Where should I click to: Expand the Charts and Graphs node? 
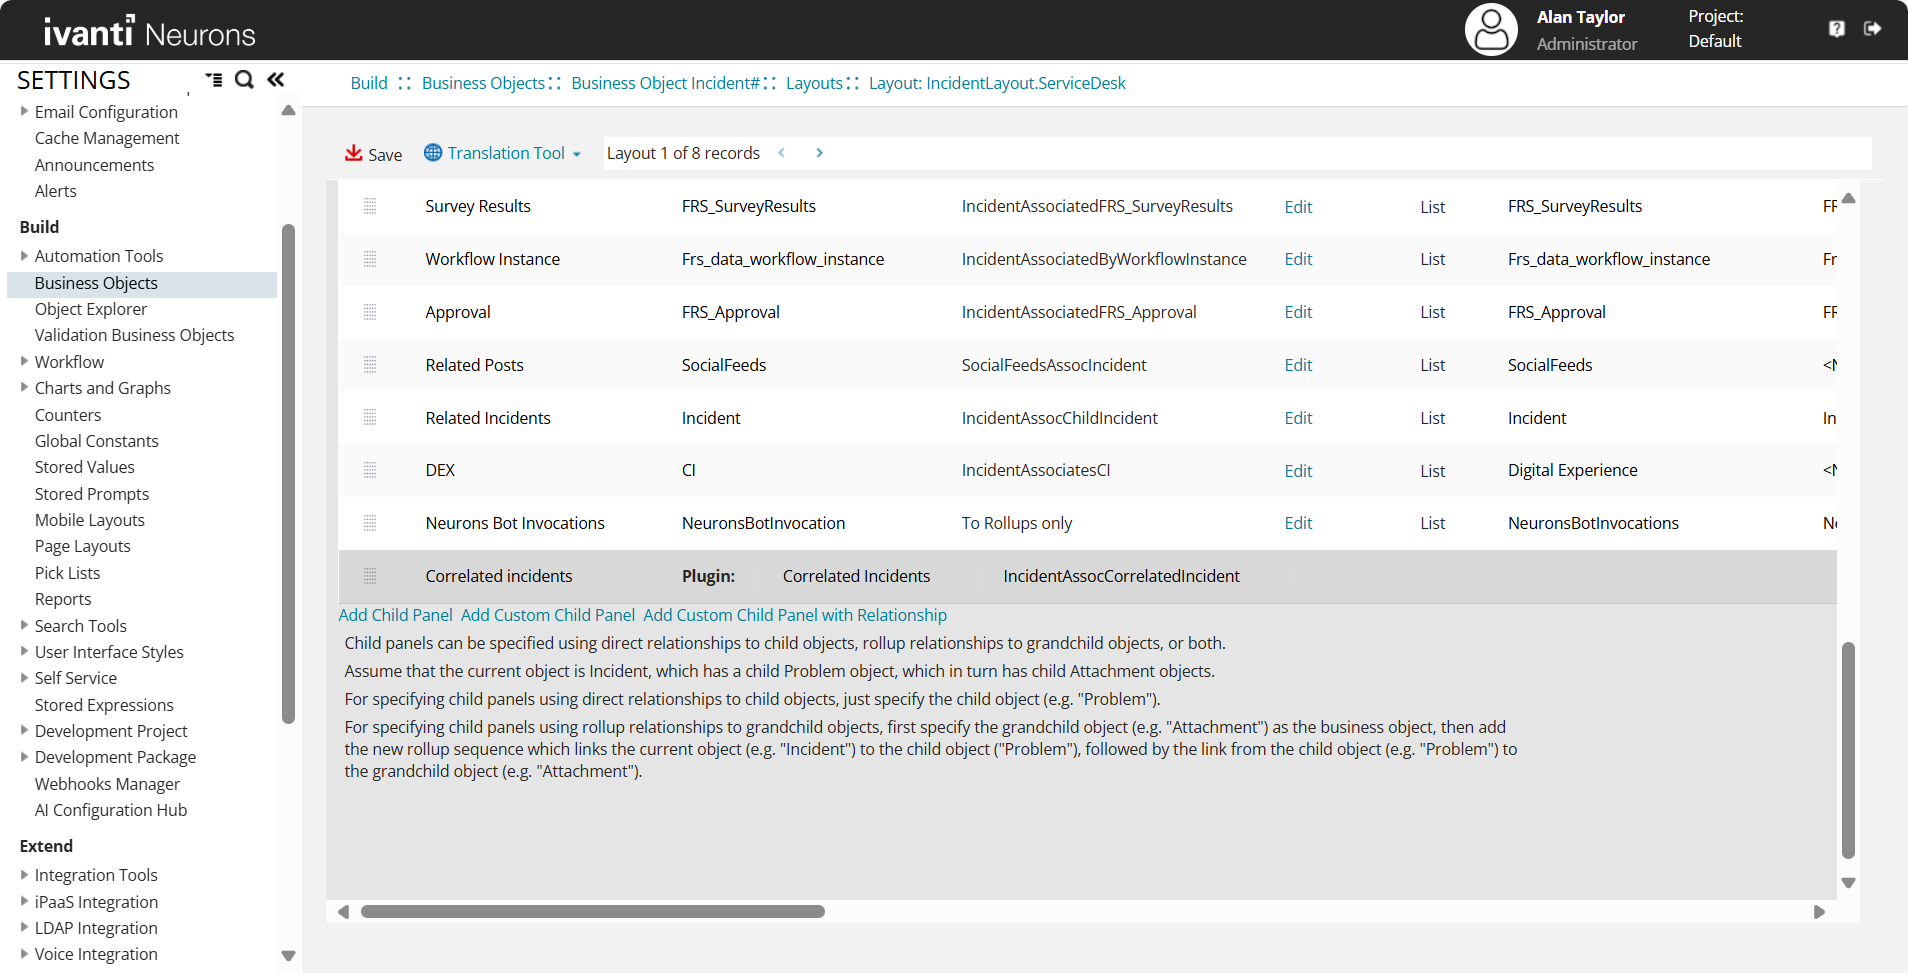click(x=24, y=388)
